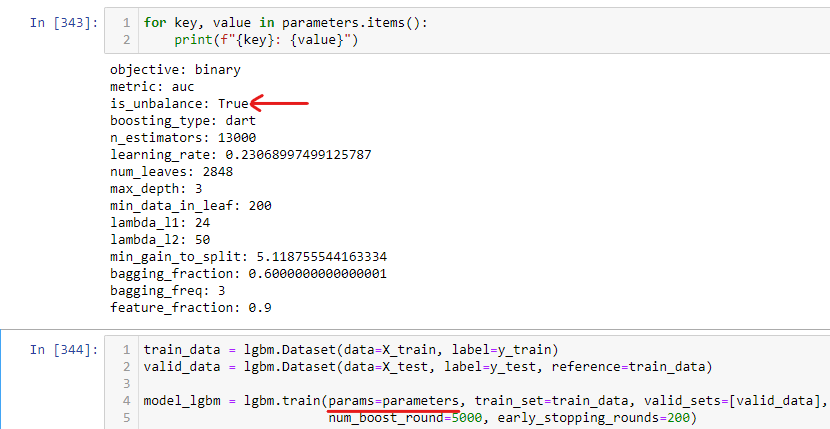Select the 'metric: auc' output line
Screen dimensions: 830x429
click(152, 87)
